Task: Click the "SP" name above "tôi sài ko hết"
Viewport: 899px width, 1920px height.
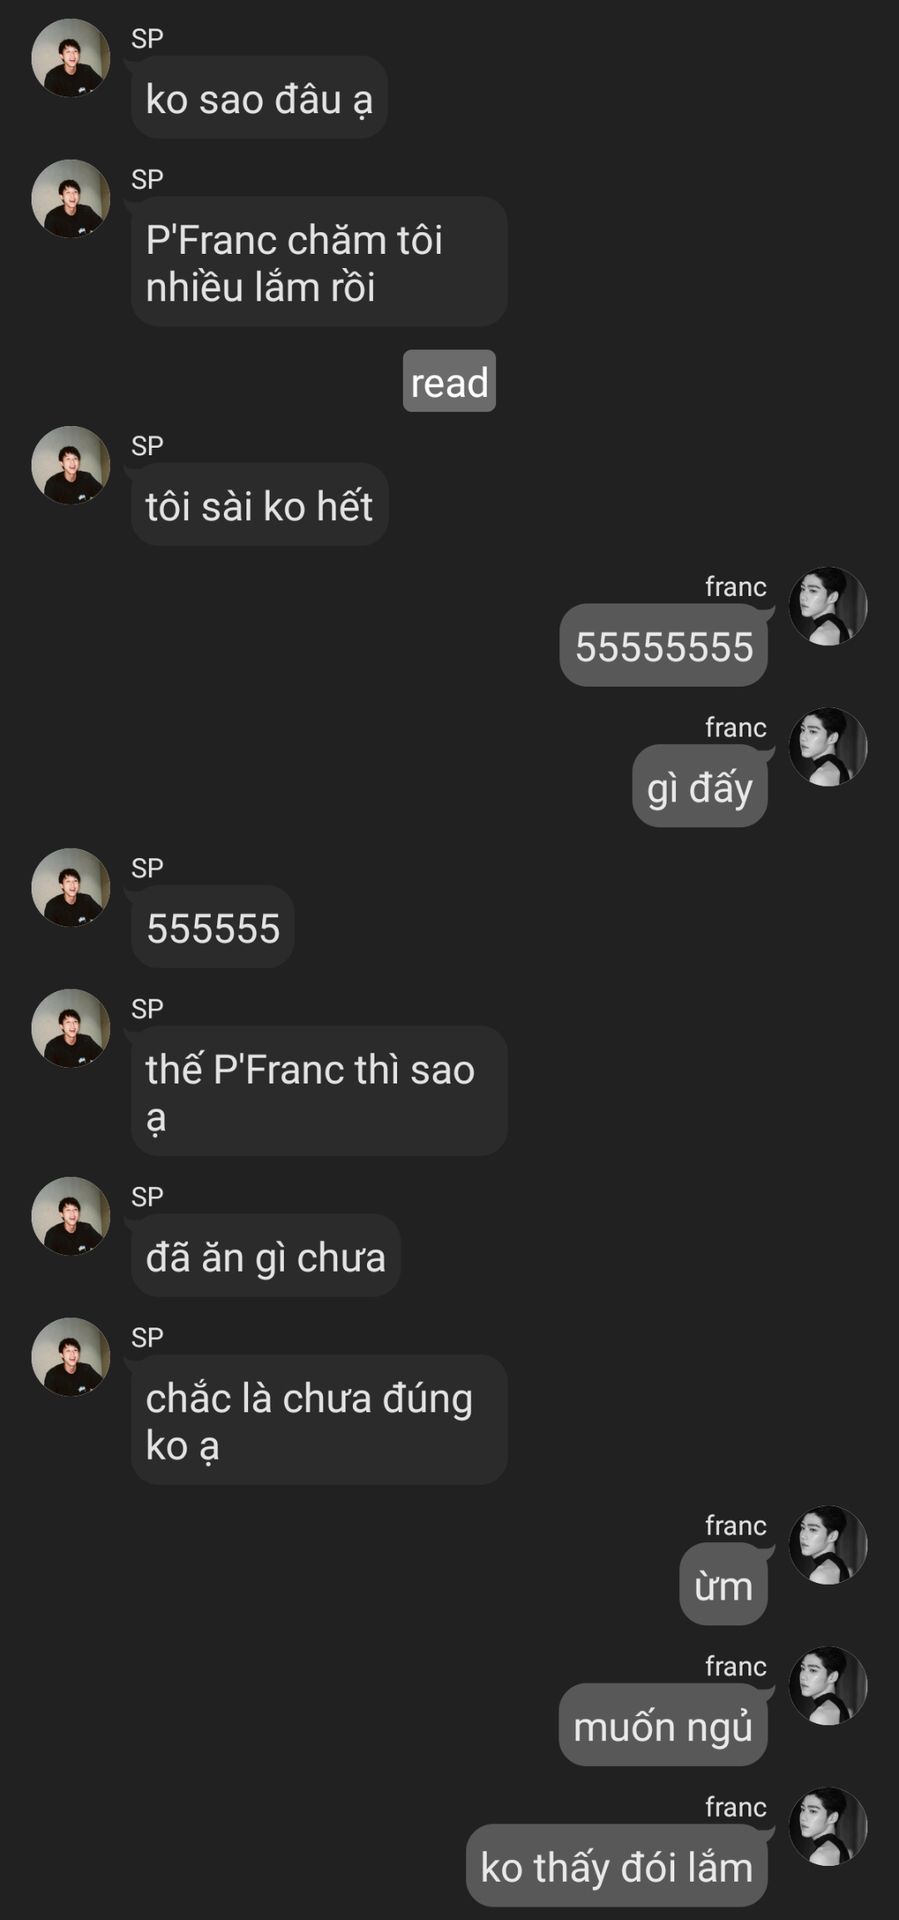Action: (147, 446)
